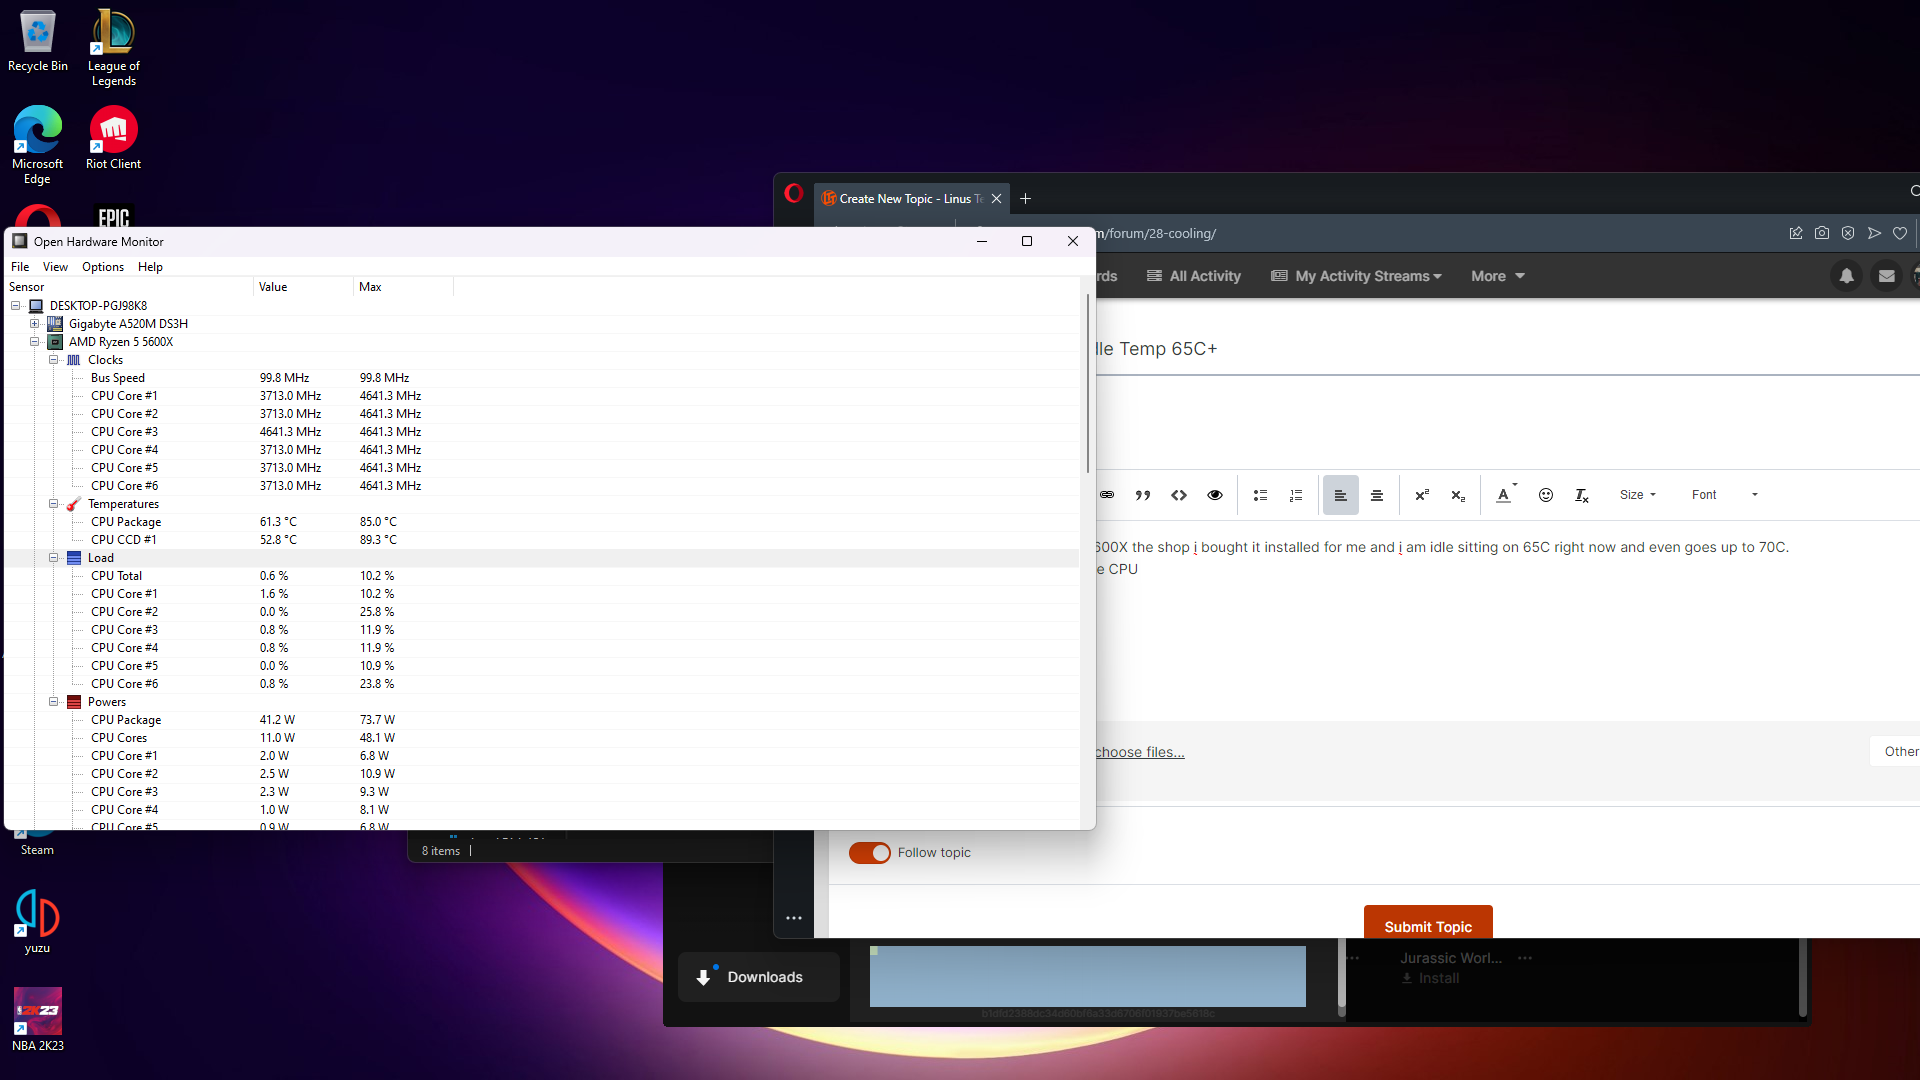Click the Opera logo menu button

click(x=794, y=193)
